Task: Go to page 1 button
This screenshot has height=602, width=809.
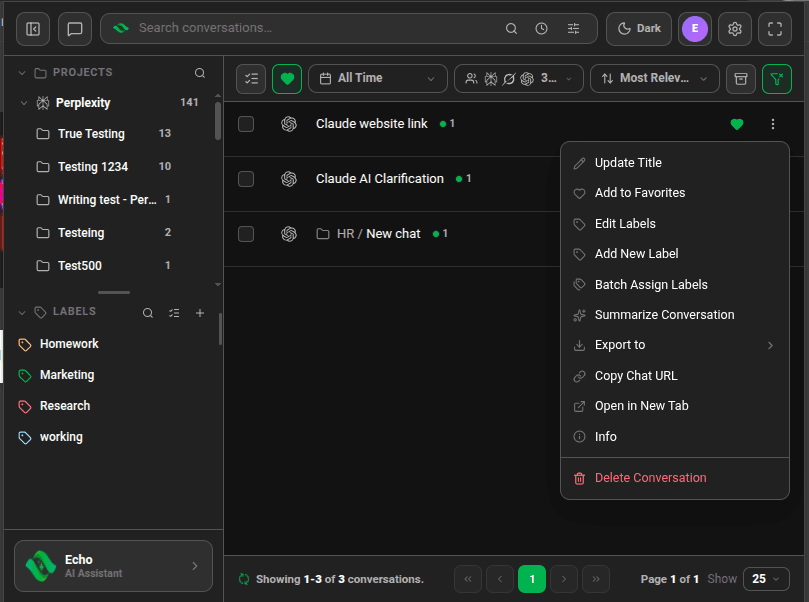Action: [x=531, y=579]
